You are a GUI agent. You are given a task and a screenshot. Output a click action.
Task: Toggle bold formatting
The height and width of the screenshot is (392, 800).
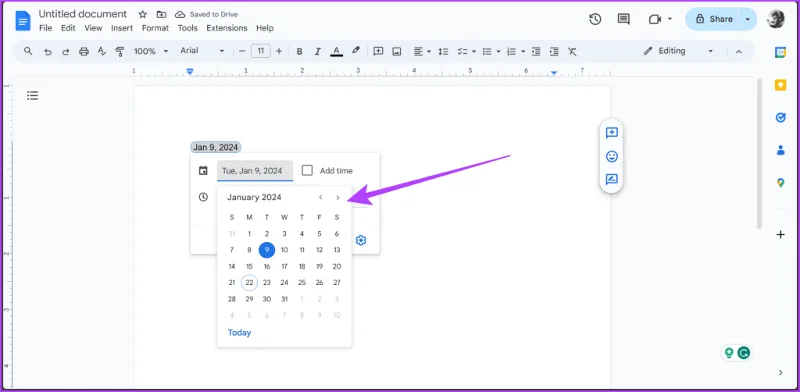coord(299,51)
